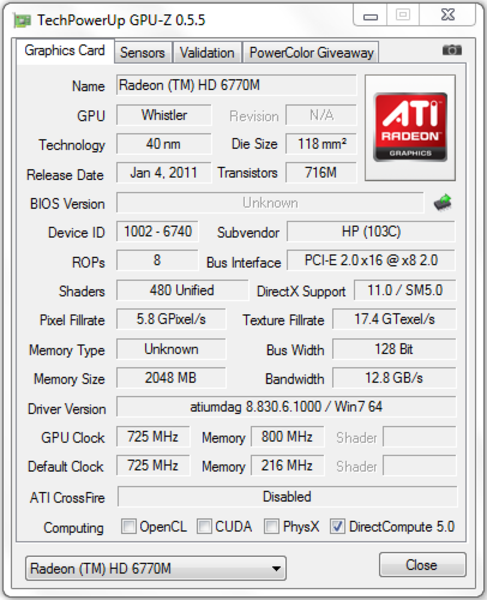Click the Driver Version field
This screenshot has width=487, height=600.
coord(286,407)
